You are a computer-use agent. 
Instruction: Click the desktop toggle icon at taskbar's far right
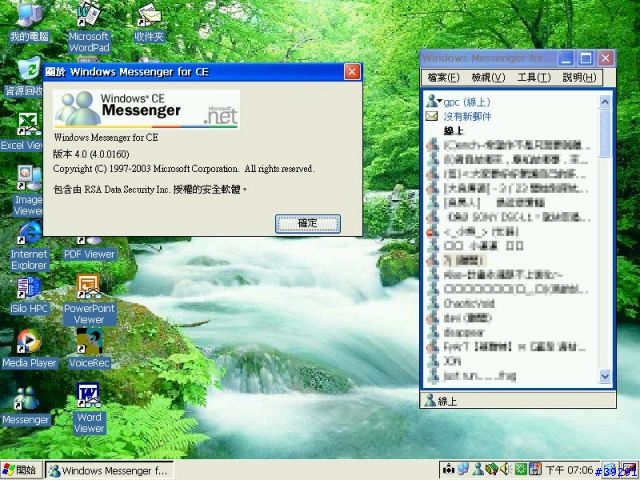pos(630,470)
